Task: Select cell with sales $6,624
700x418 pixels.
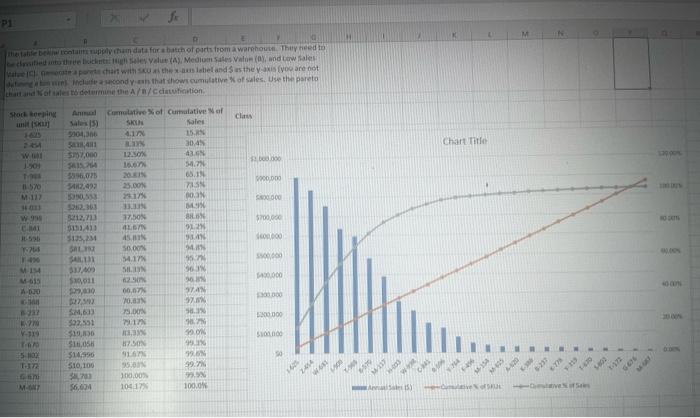Action: click(81, 387)
